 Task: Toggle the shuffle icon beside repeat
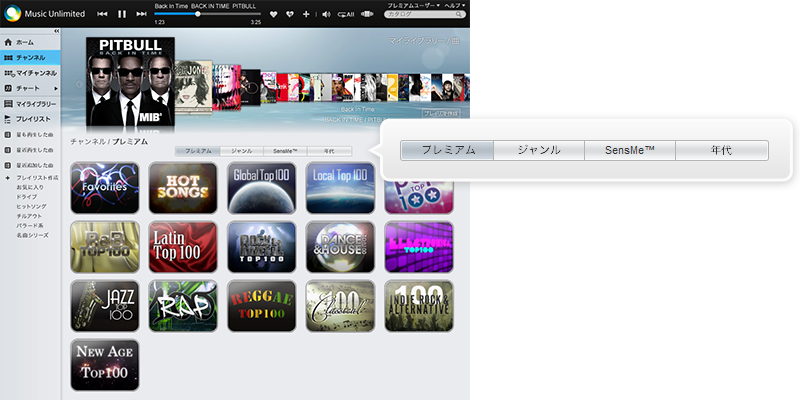click(367, 14)
